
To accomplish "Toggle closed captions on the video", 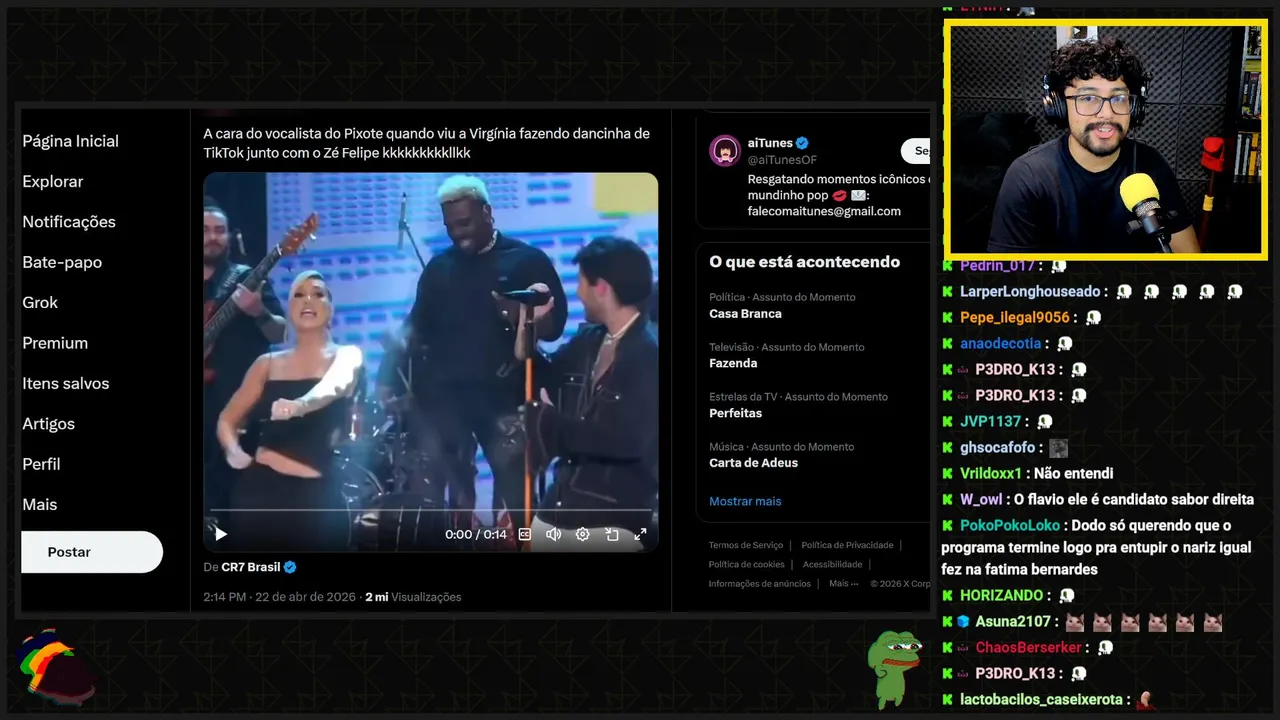I will point(525,534).
